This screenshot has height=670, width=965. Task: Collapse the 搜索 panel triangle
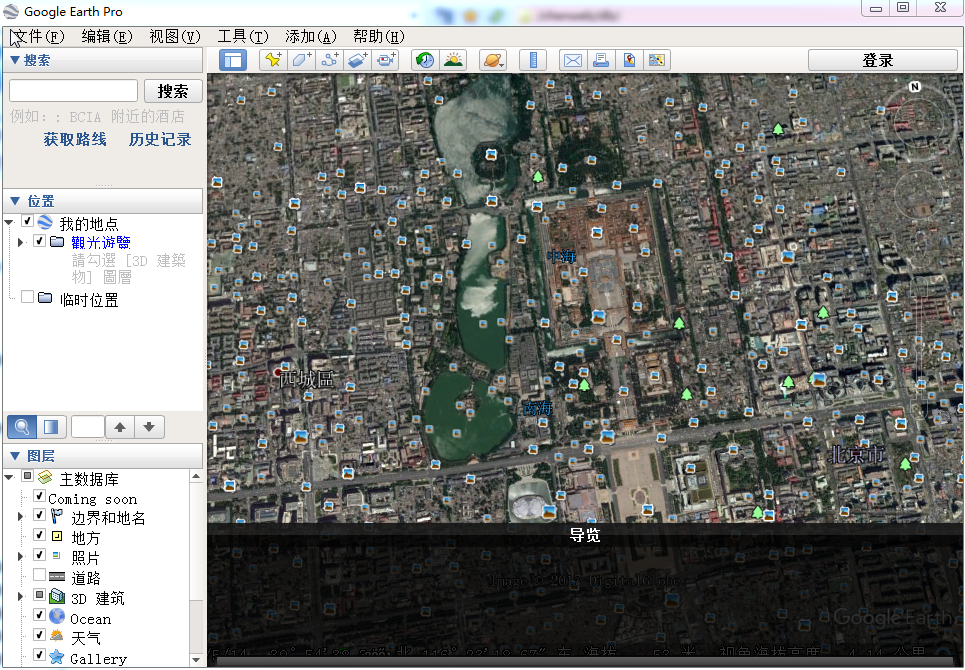pyautogui.click(x=15, y=60)
